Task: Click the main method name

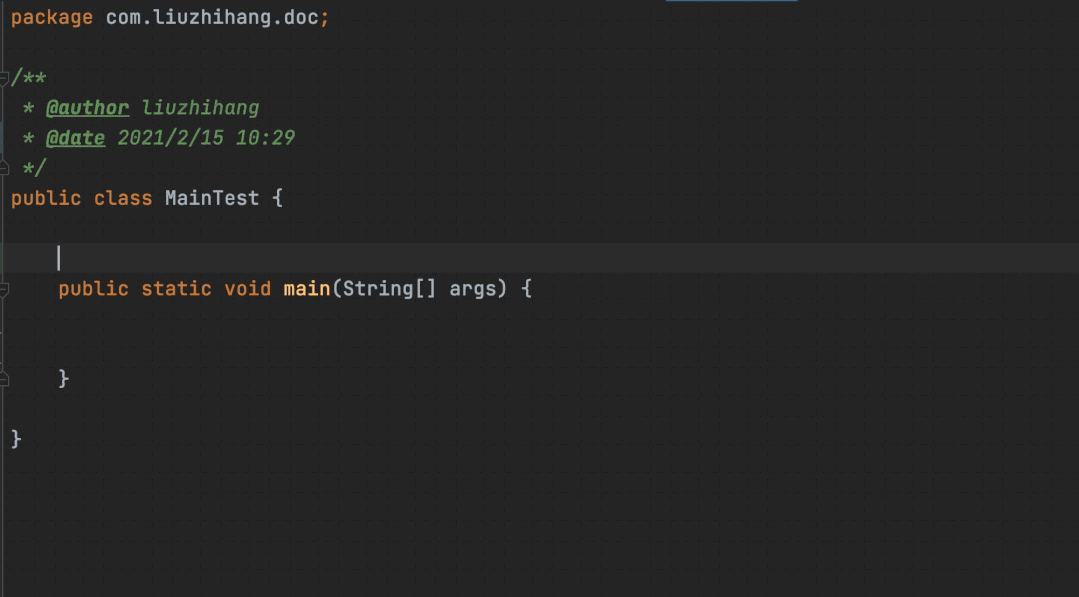Action: (307, 288)
